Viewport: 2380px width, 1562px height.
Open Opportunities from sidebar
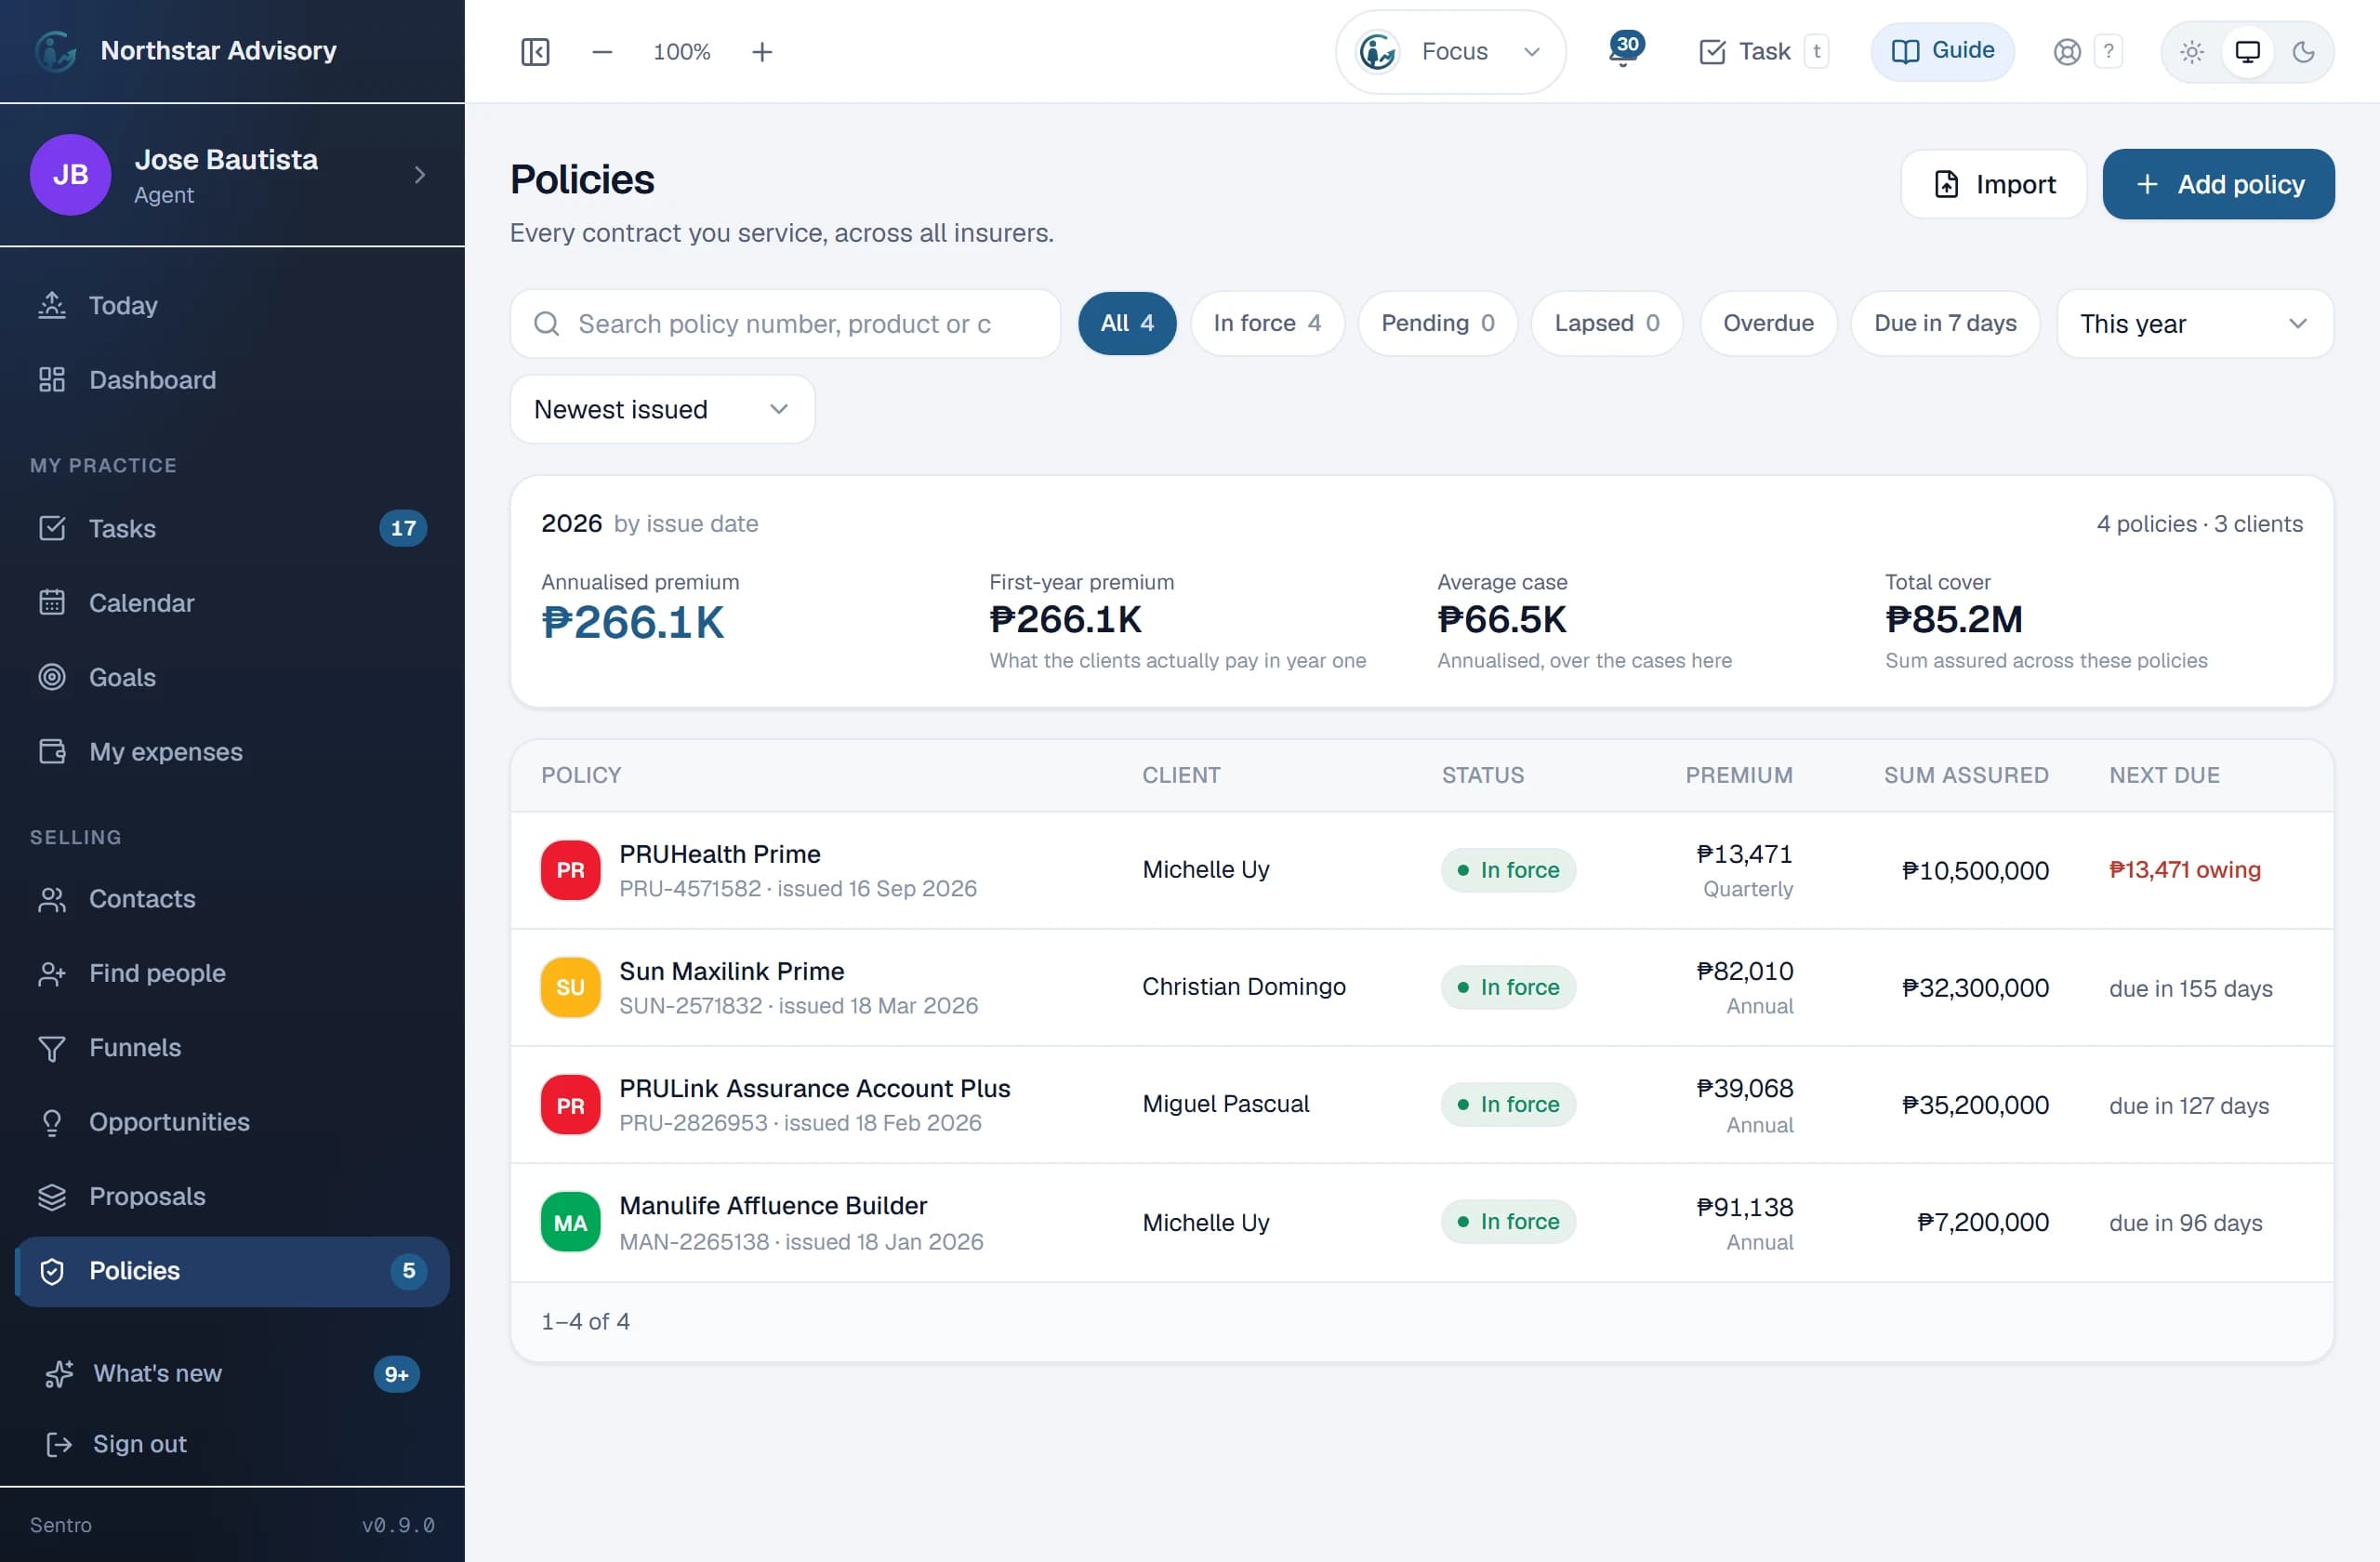pyautogui.click(x=232, y=1122)
